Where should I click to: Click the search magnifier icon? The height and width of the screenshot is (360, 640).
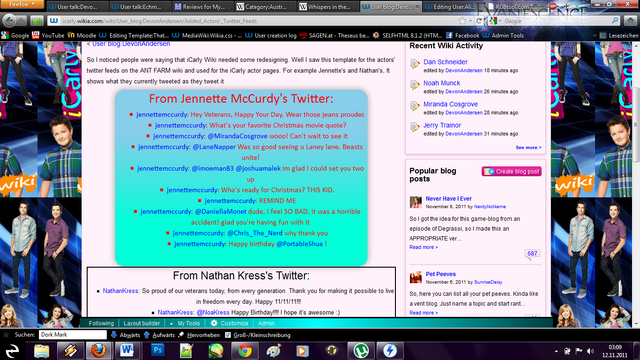615,20
